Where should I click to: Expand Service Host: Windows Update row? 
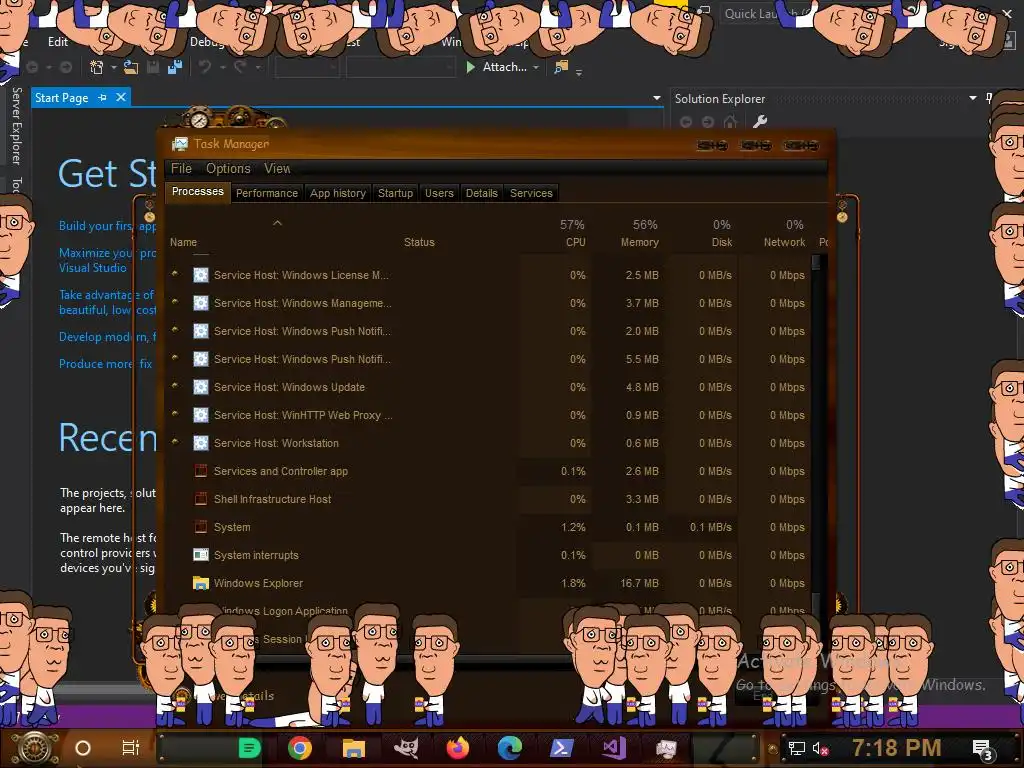174,387
